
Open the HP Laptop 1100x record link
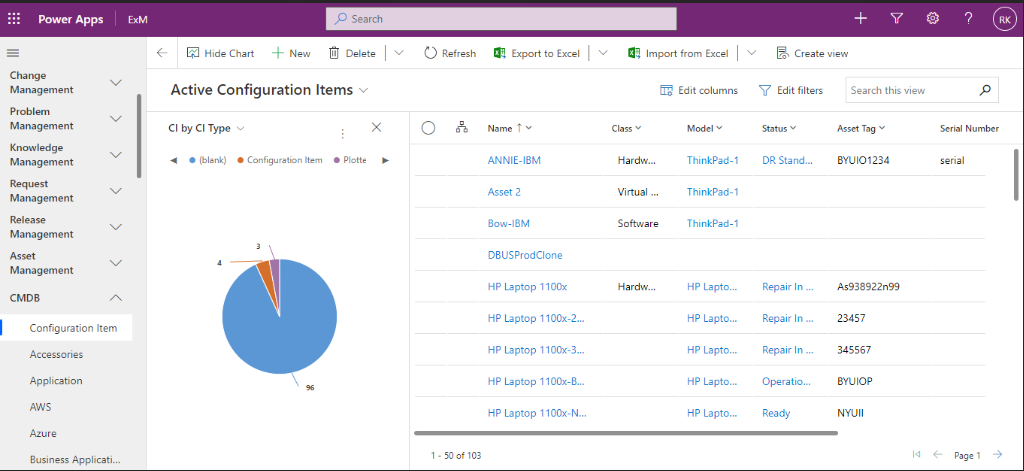tap(528, 287)
